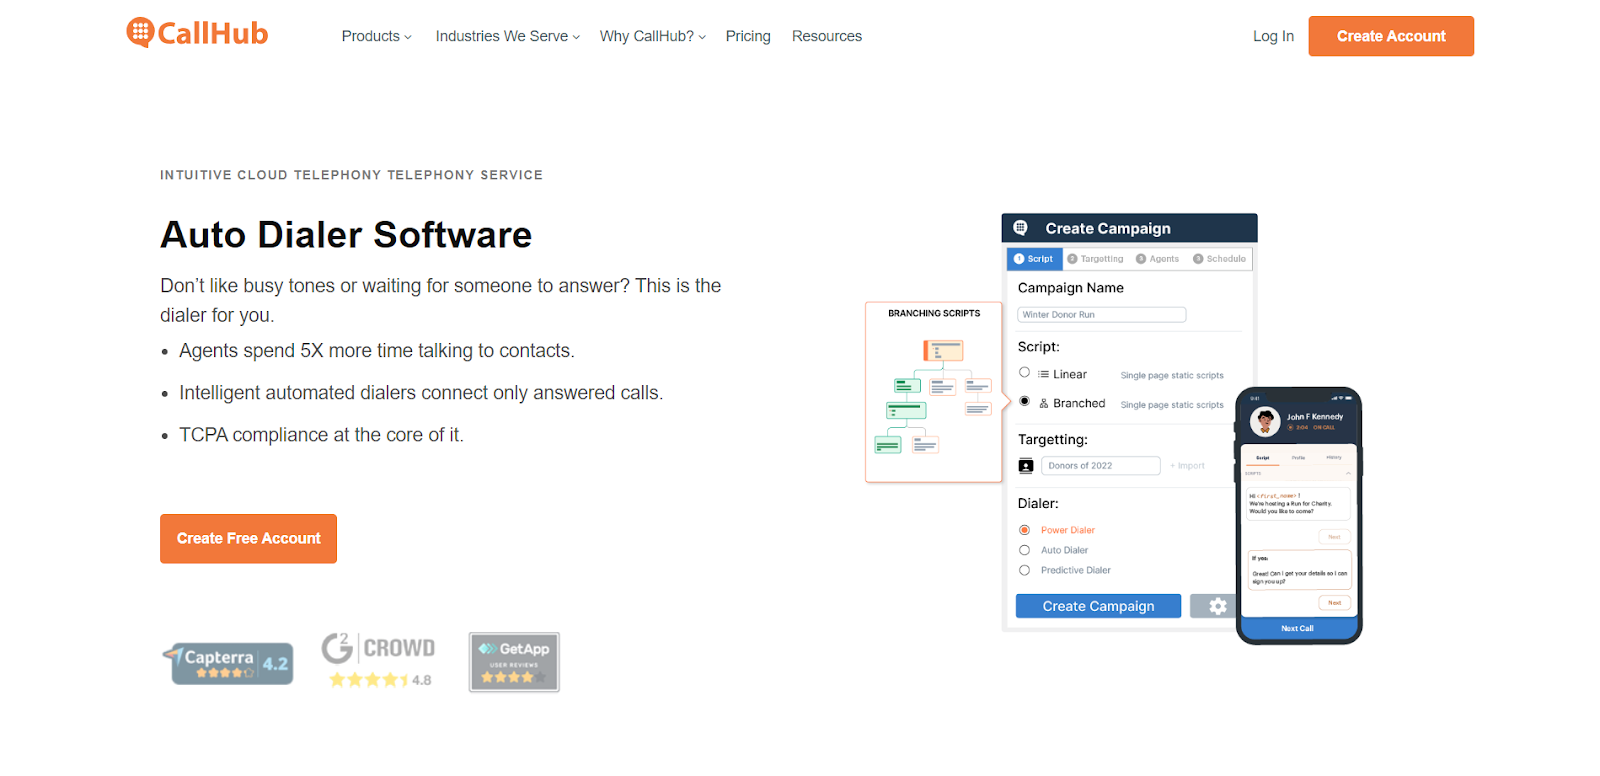Click the Branching Scripts diagram thumbnail
The height and width of the screenshot is (776, 1600).
click(934, 392)
